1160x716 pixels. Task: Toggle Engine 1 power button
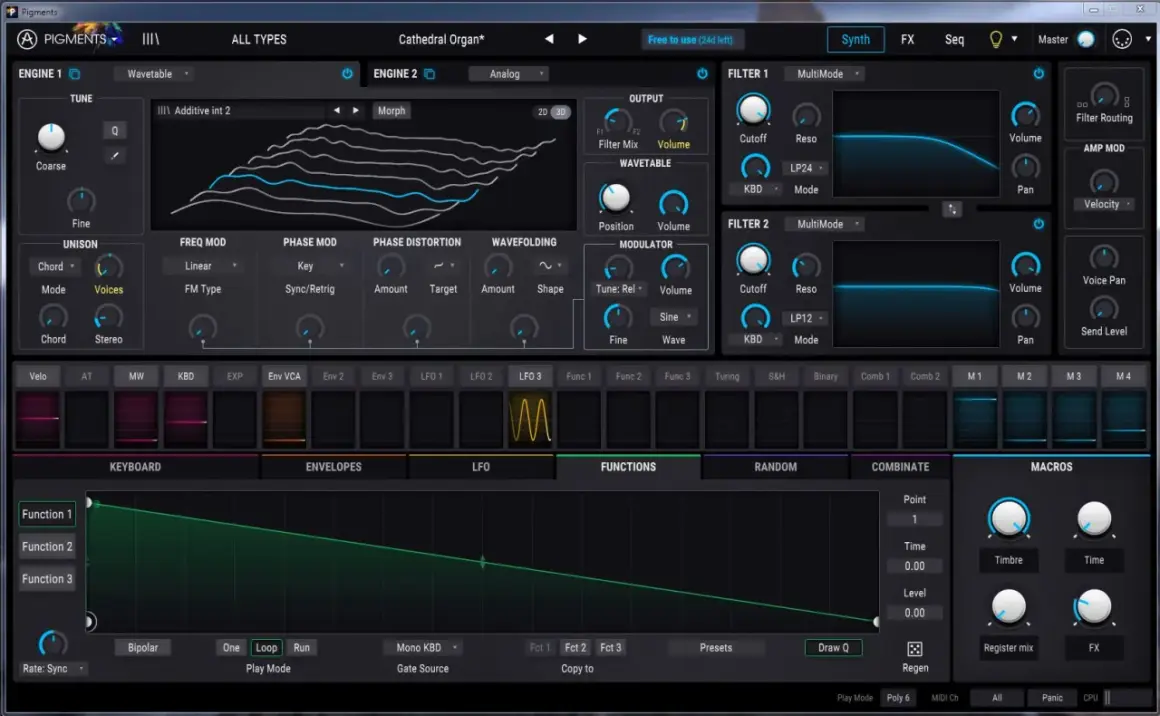tap(347, 74)
